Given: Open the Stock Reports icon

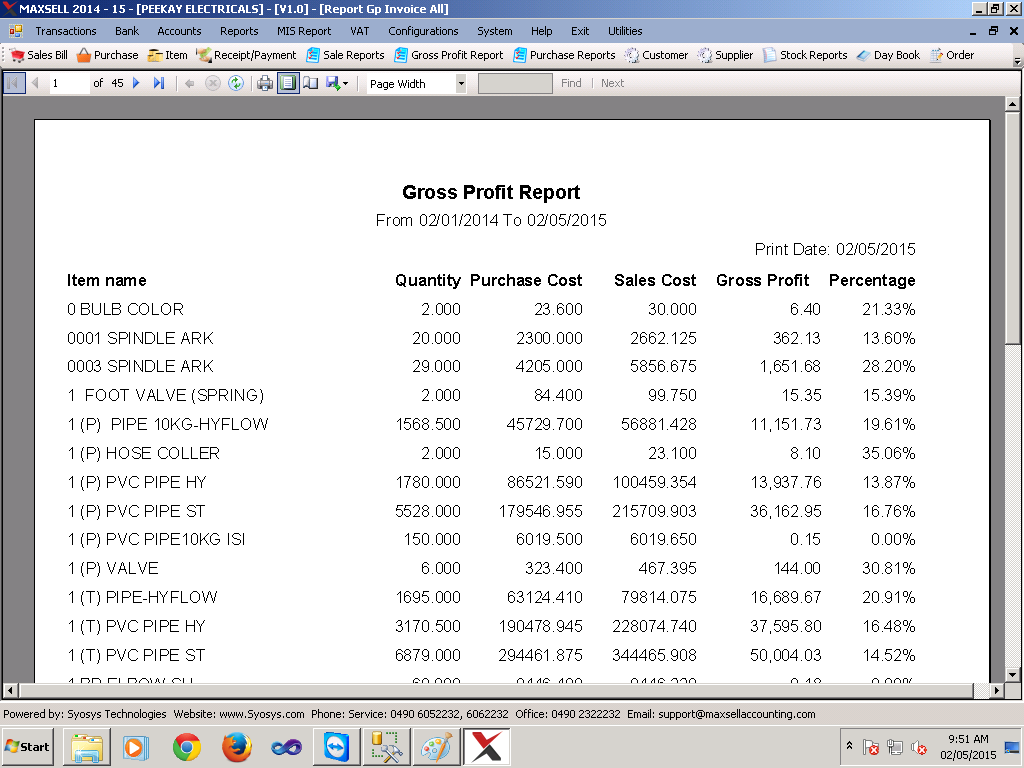Looking at the screenshot, I should [x=770, y=56].
